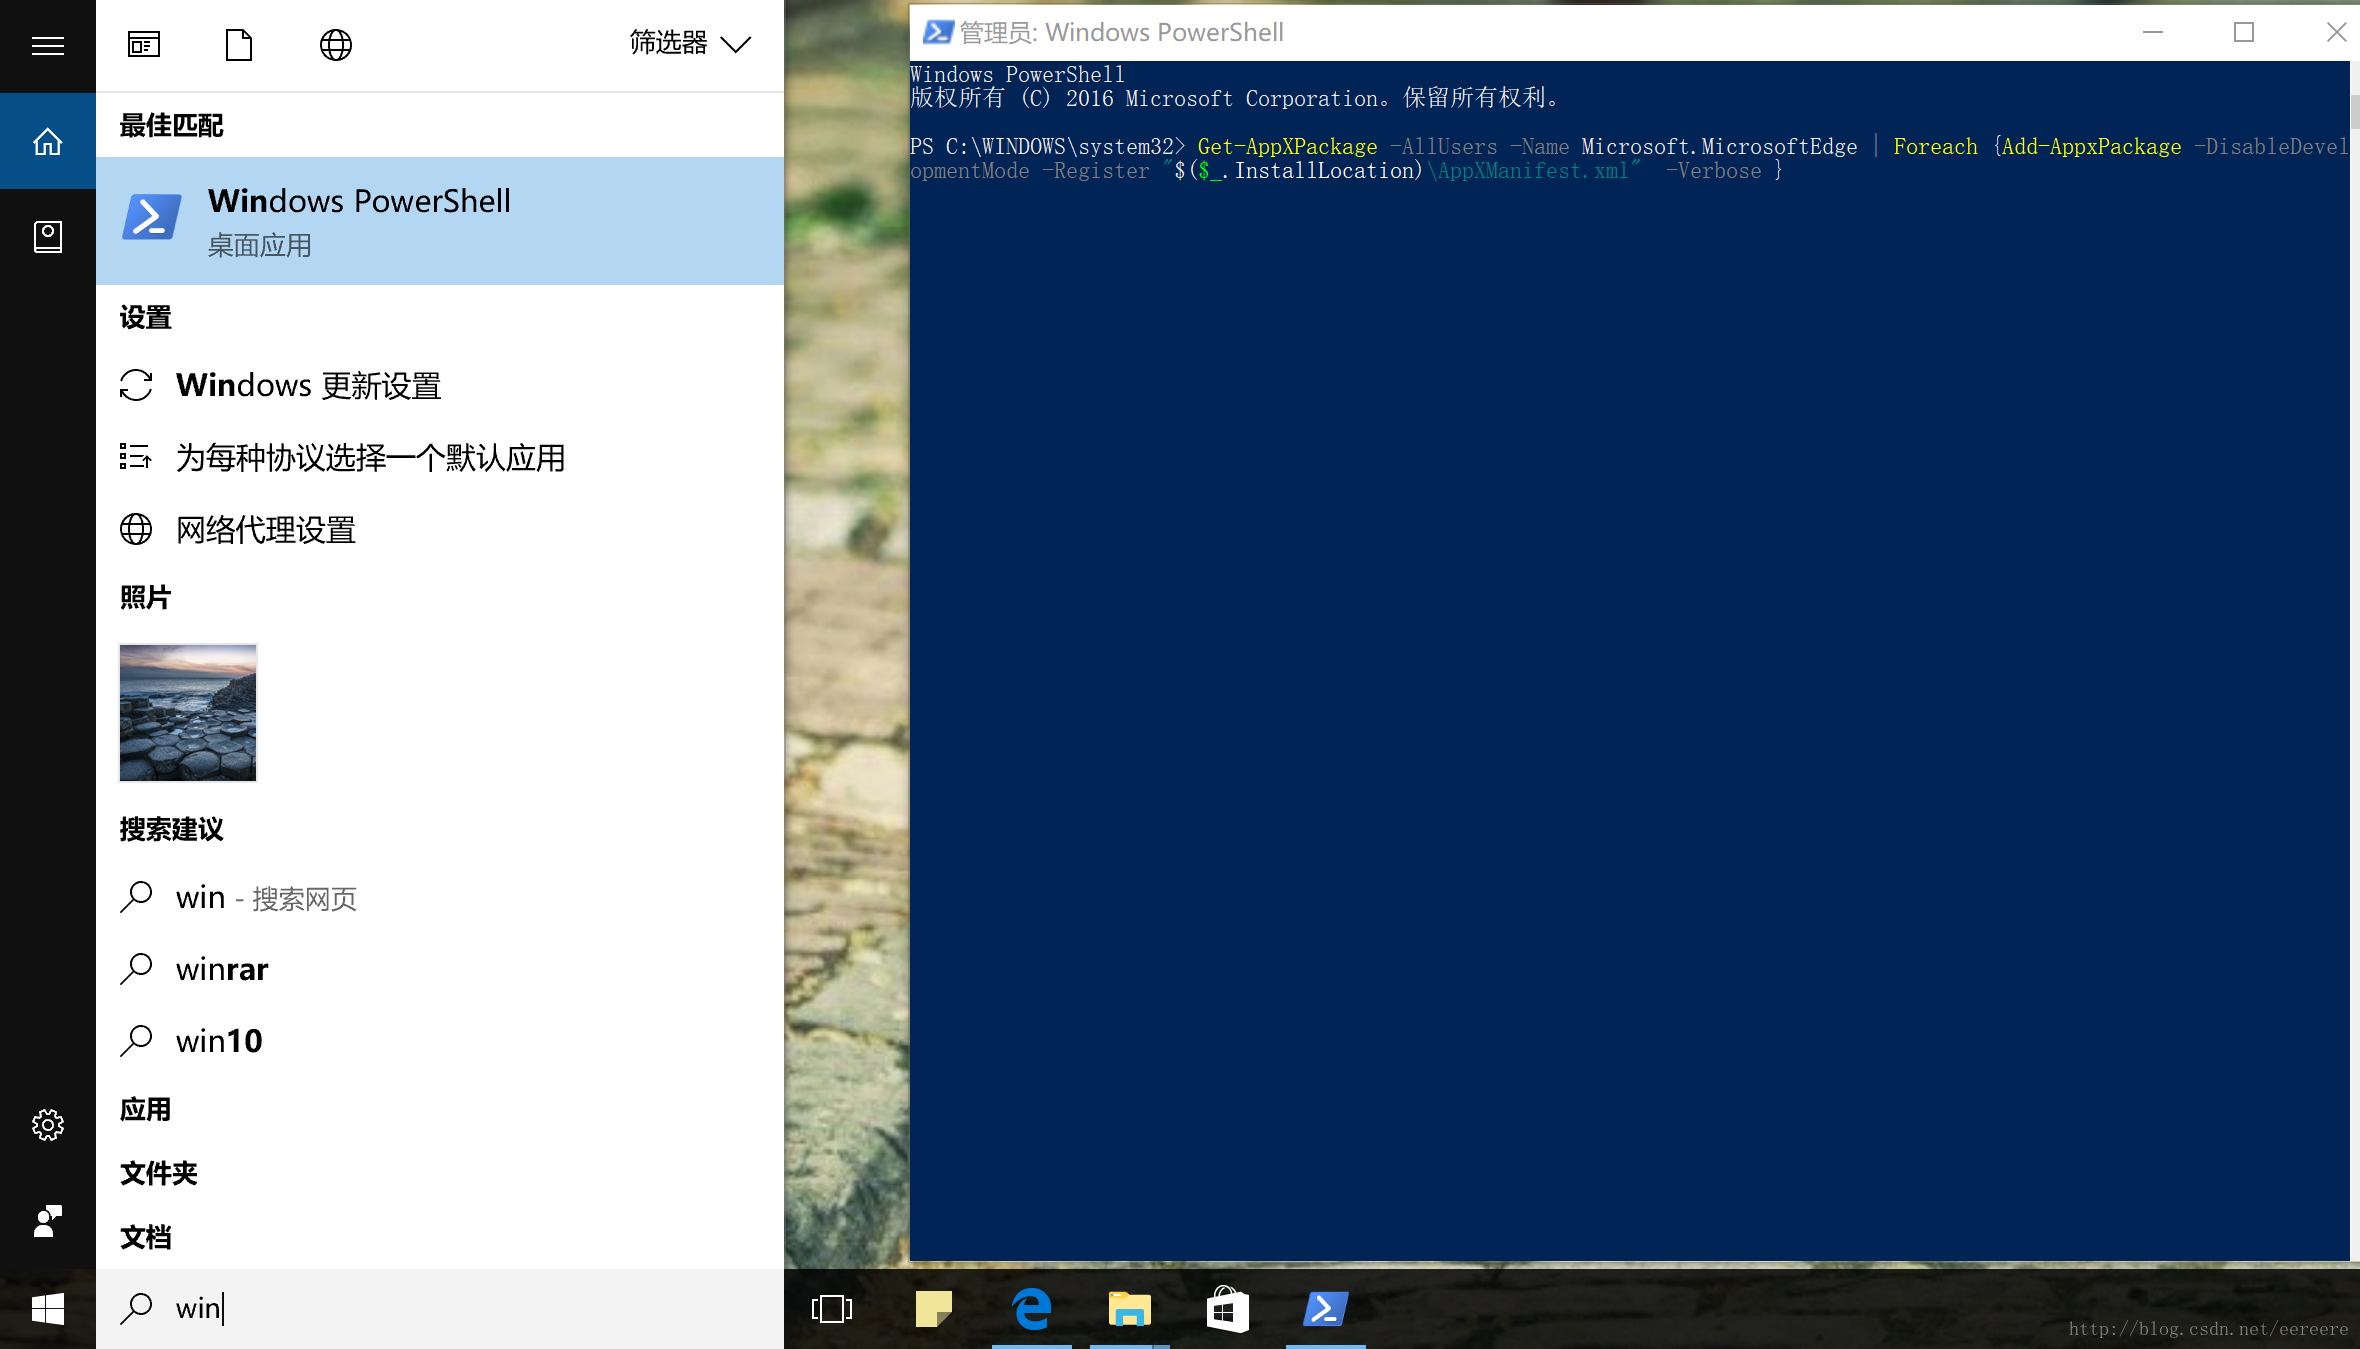The image size is (2360, 1349).
Task: Open 网络代理设置 result
Action: click(440, 530)
